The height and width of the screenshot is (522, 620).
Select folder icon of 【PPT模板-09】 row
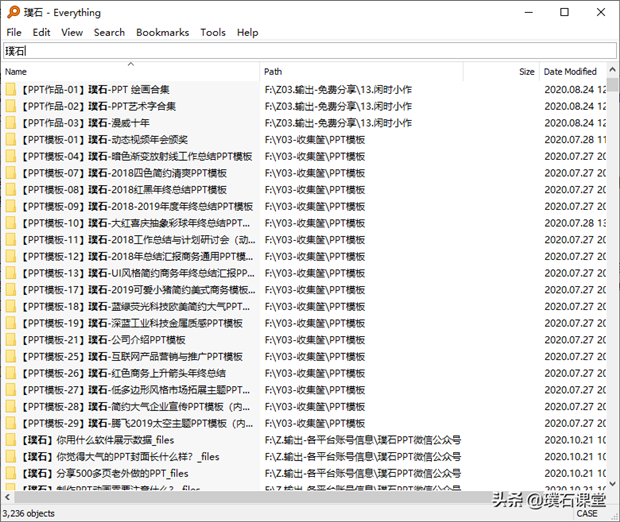(11, 206)
